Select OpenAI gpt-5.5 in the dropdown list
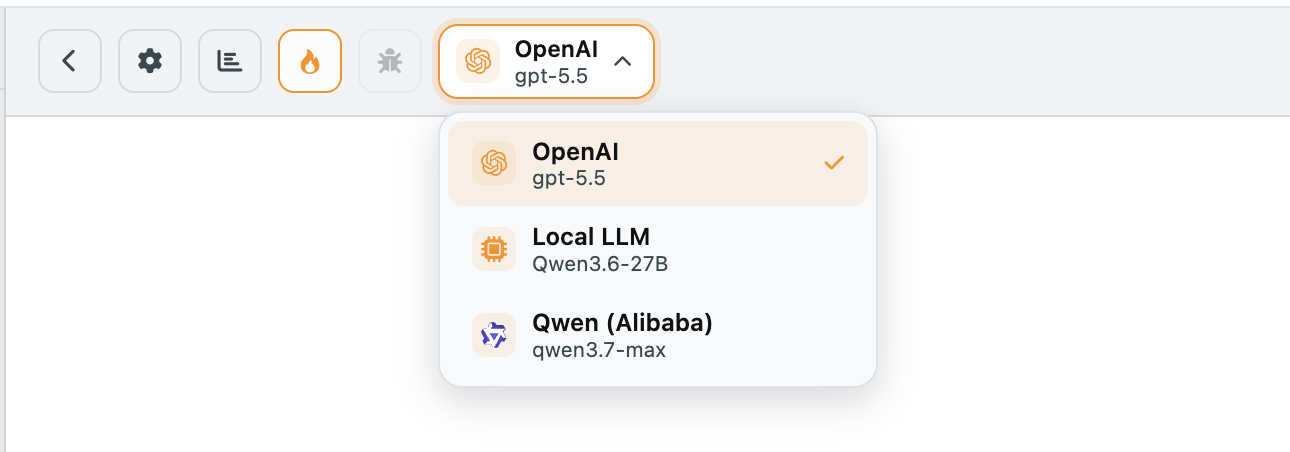 658,164
